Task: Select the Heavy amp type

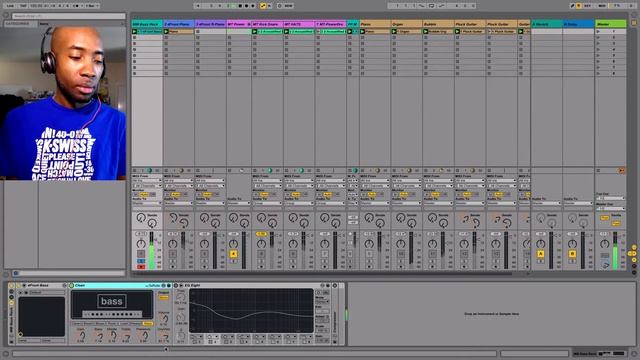Action: click(136, 324)
